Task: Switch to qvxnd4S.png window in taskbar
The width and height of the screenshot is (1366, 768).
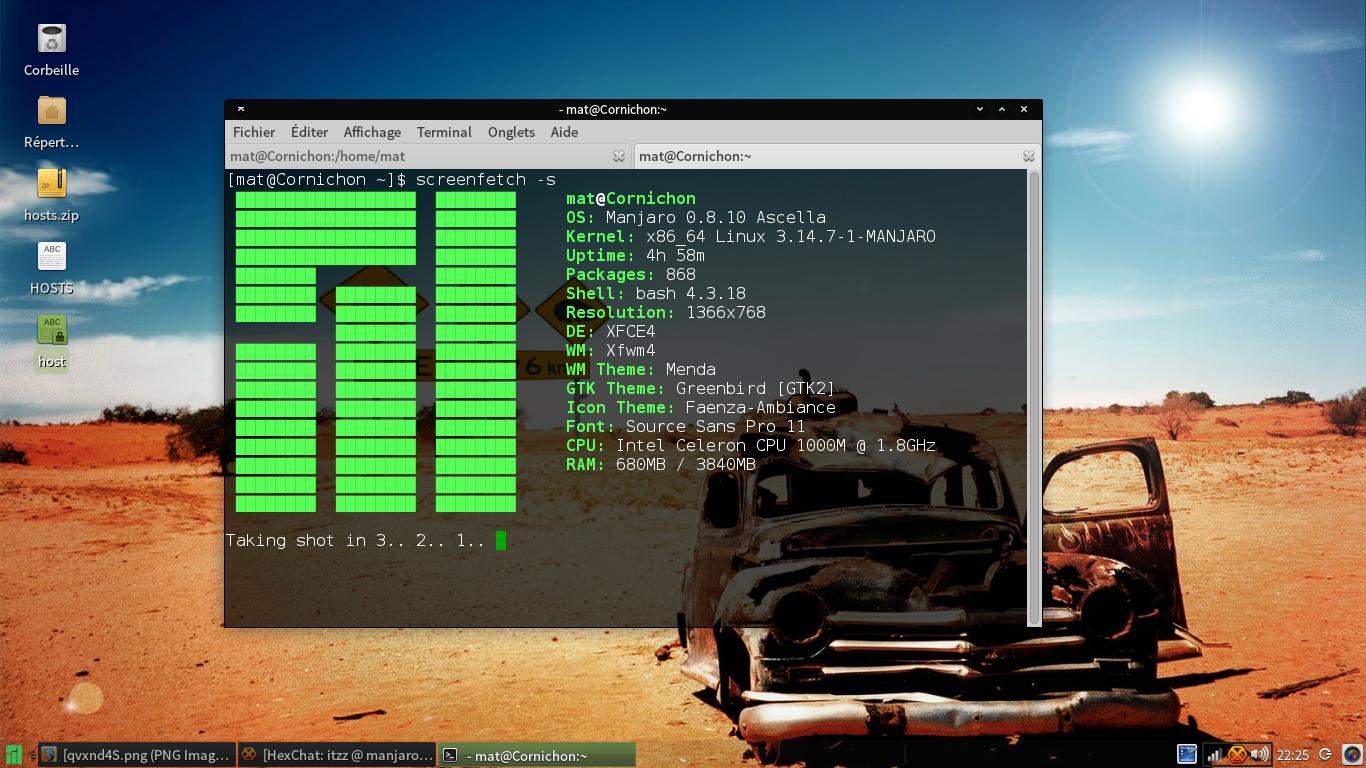Action: tap(137, 755)
